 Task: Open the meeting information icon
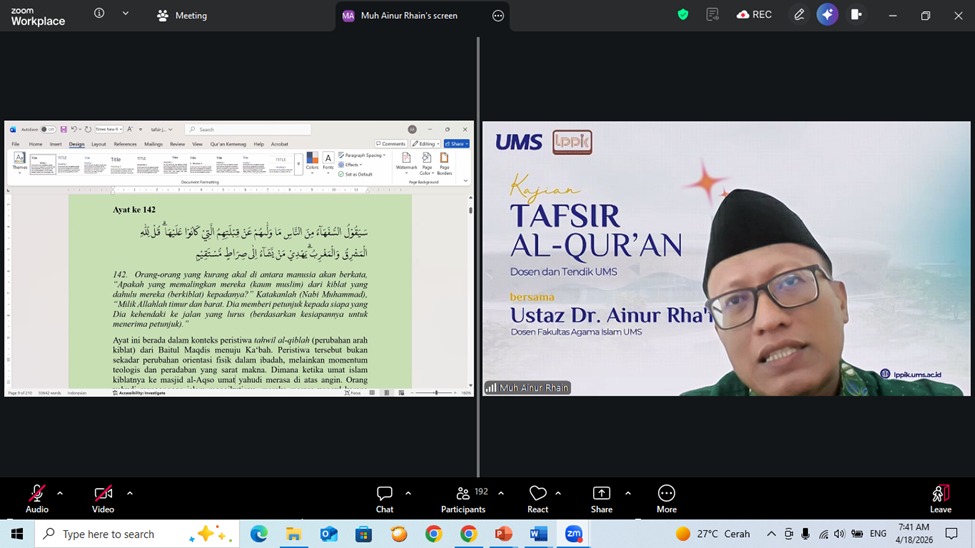pos(99,13)
